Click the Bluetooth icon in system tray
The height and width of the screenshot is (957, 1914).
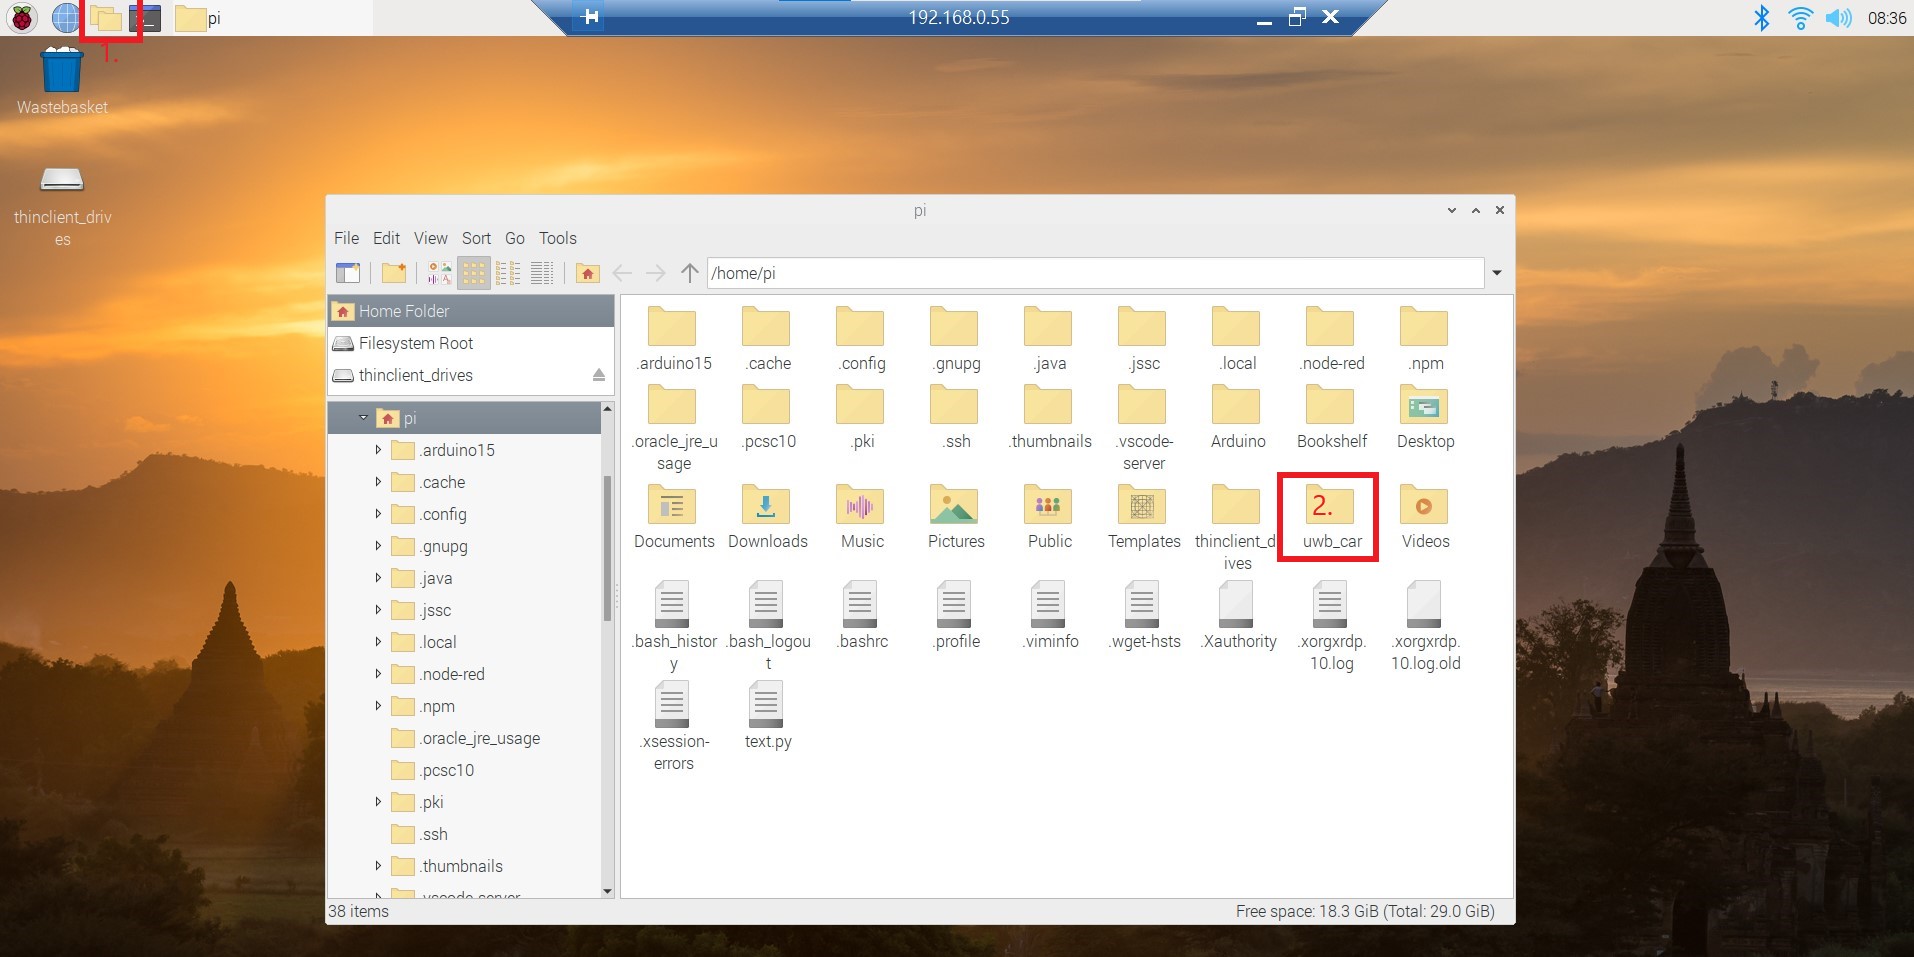click(1761, 17)
